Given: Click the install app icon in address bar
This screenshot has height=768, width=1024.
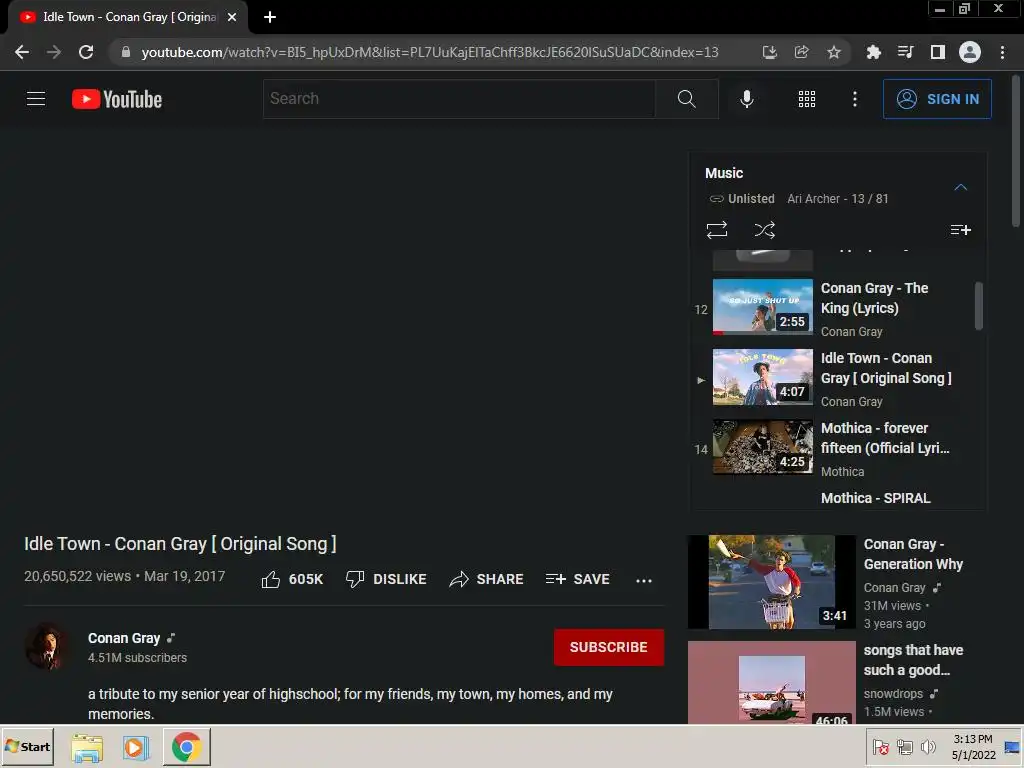Looking at the screenshot, I should [769, 52].
